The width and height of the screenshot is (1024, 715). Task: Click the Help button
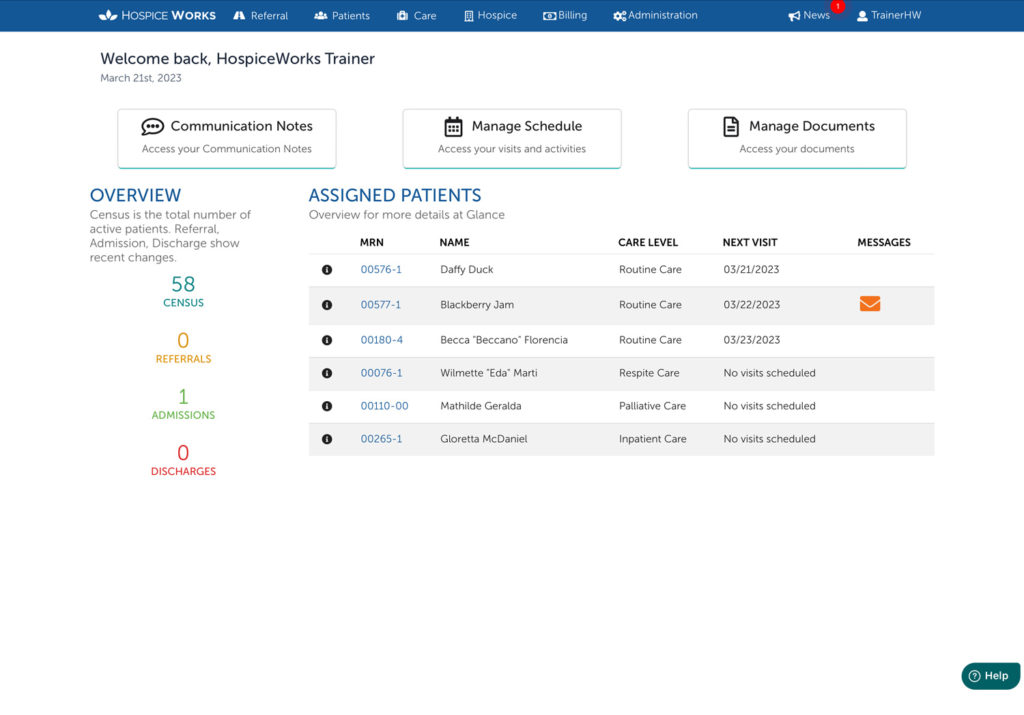(990, 676)
